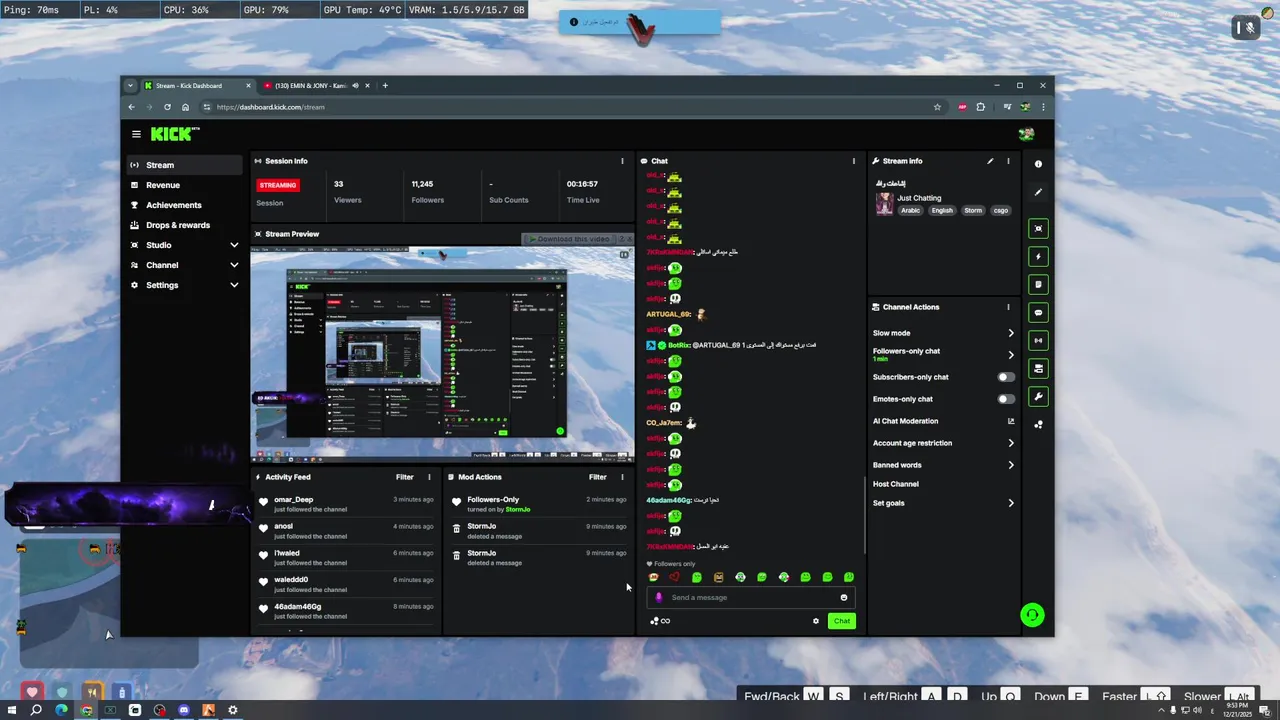This screenshot has width=1280, height=720.
Task: Go back in the browser
Action: 131,107
